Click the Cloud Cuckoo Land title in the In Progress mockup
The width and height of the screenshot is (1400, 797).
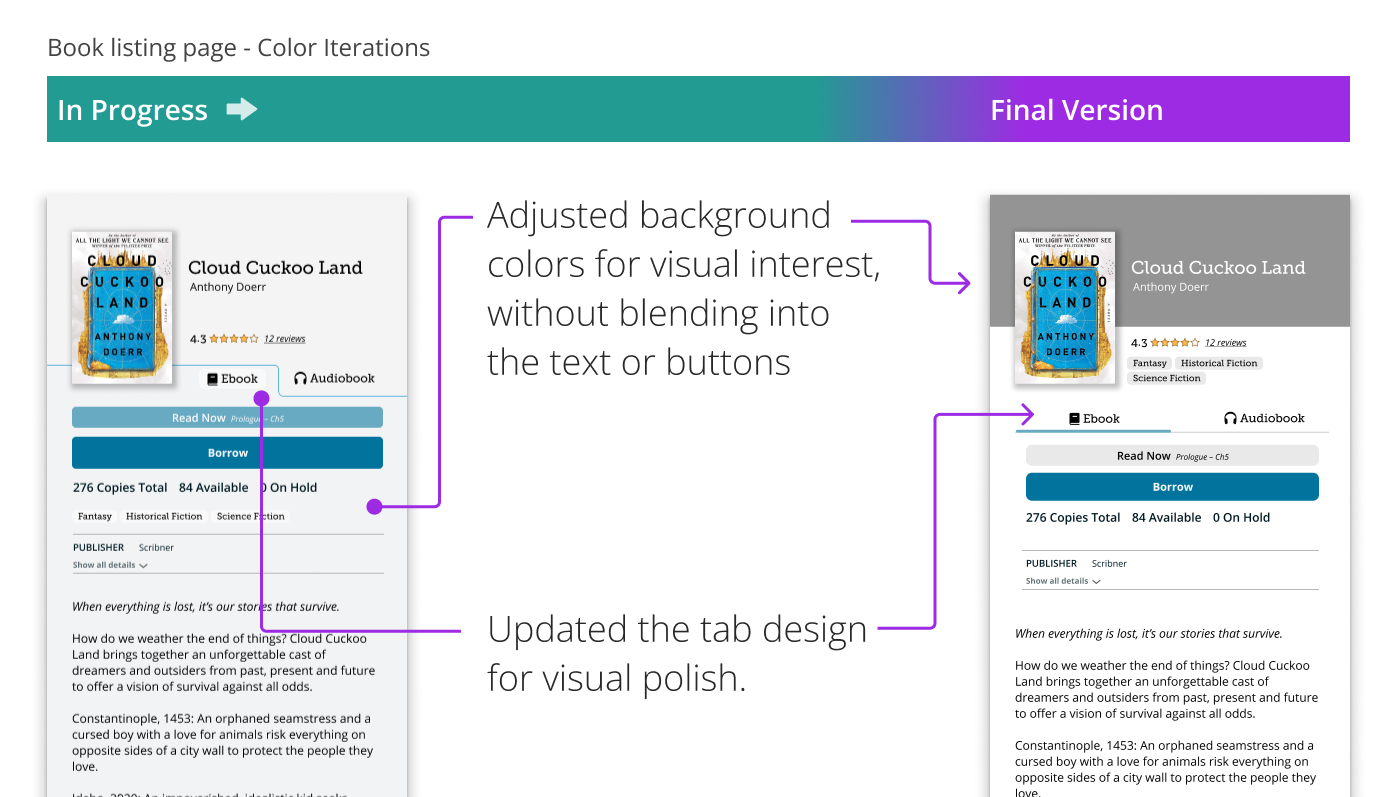(275, 267)
